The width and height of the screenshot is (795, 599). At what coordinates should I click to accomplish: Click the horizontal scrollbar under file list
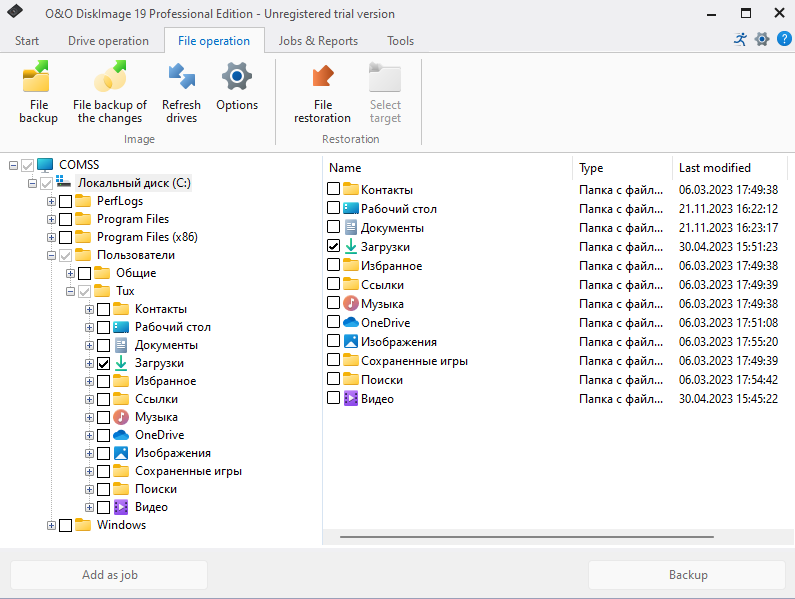click(x=527, y=536)
